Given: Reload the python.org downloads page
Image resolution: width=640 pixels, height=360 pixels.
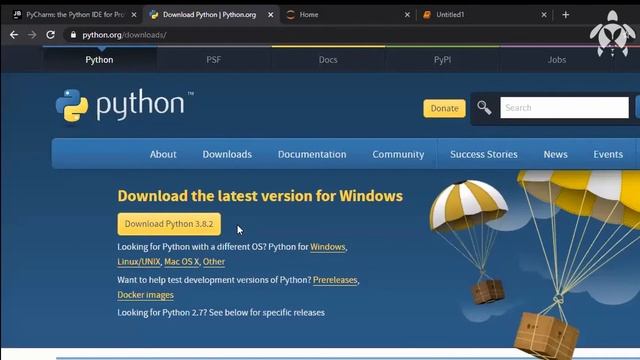Looking at the screenshot, I should point(50,35).
